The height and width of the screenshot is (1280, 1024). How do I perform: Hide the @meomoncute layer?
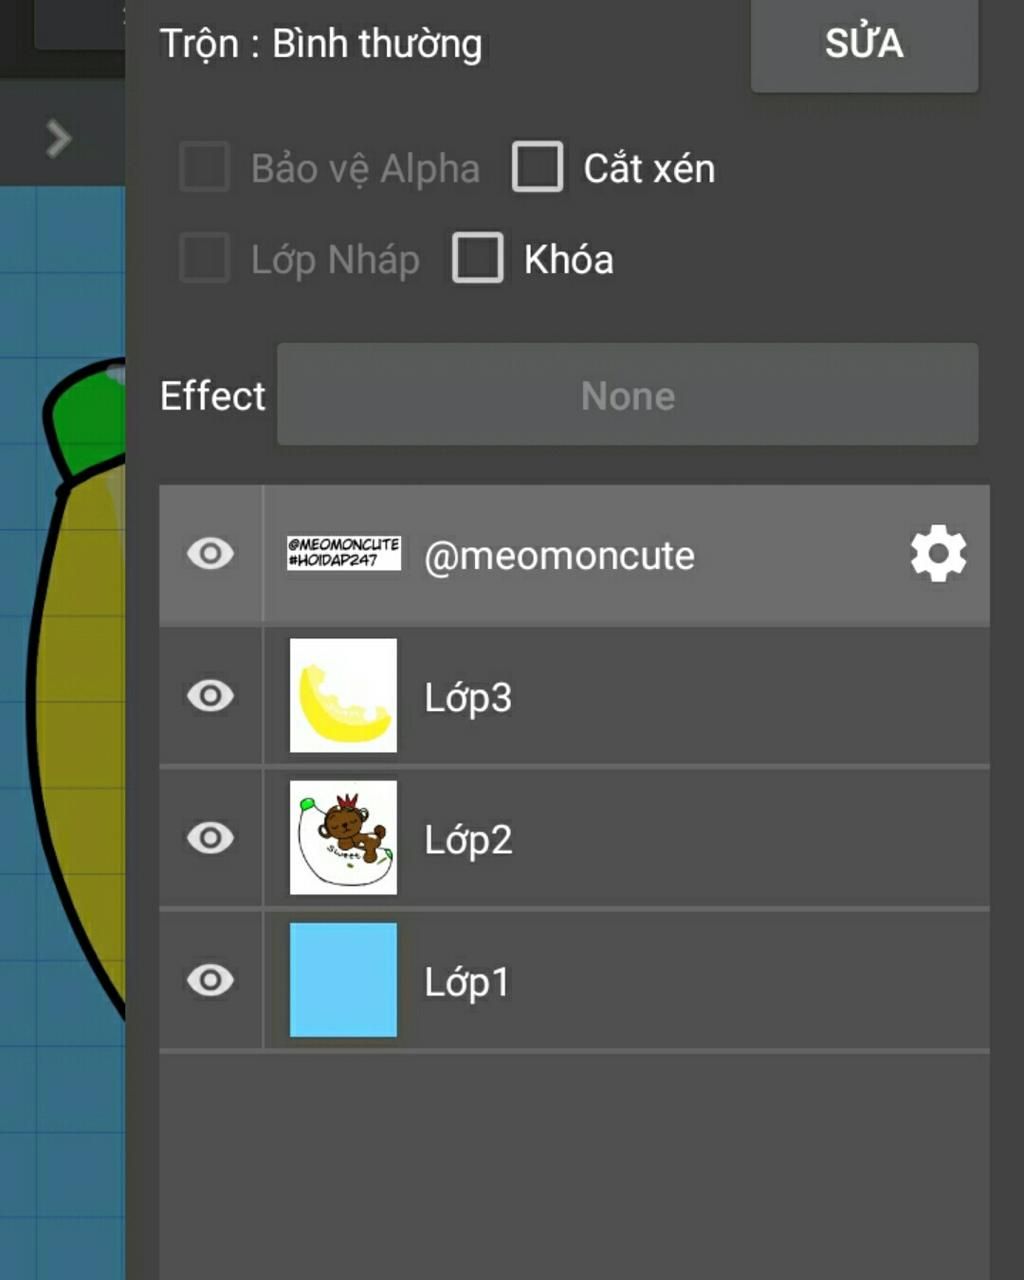[x=210, y=554]
